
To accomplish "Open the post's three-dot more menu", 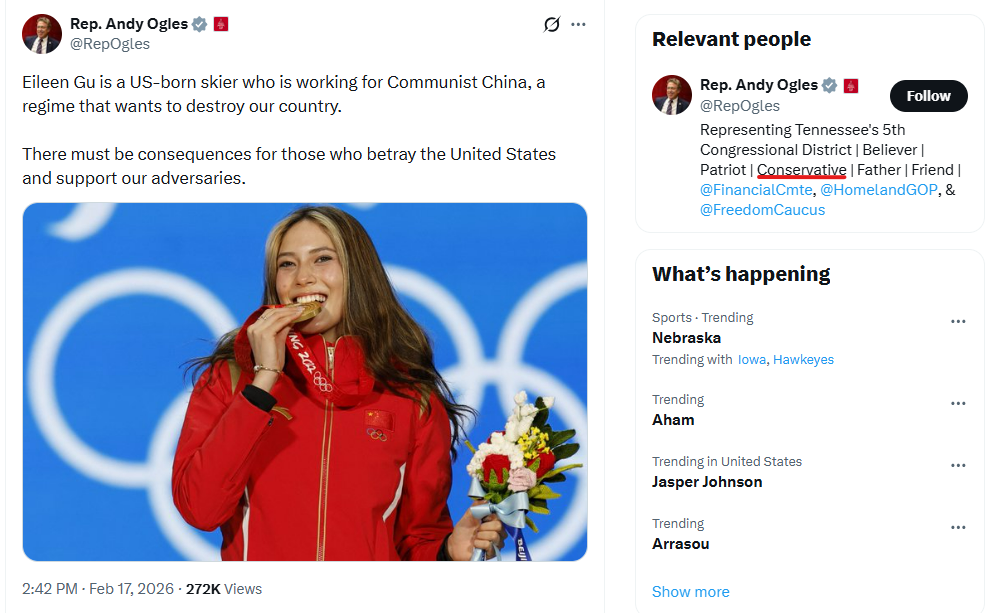I will 578,25.
